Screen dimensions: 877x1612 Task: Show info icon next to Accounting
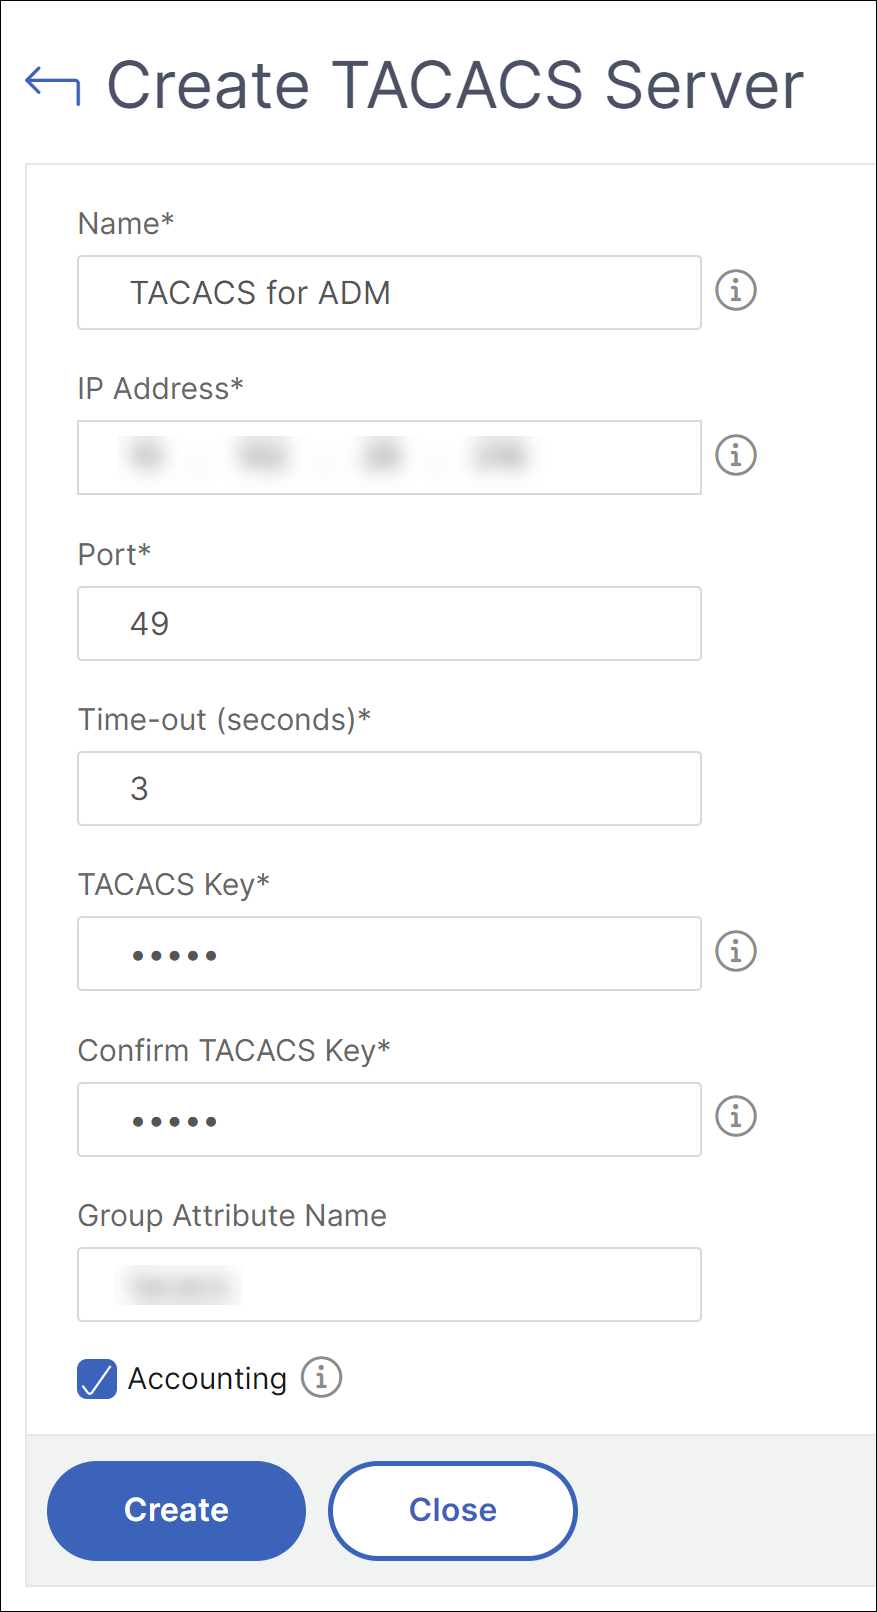point(321,1377)
